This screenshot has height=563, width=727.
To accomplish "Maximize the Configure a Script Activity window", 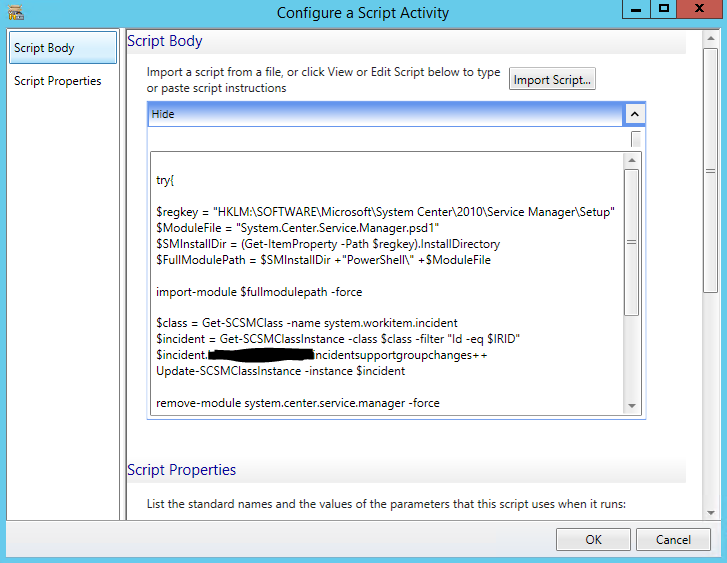I will (x=663, y=9).
